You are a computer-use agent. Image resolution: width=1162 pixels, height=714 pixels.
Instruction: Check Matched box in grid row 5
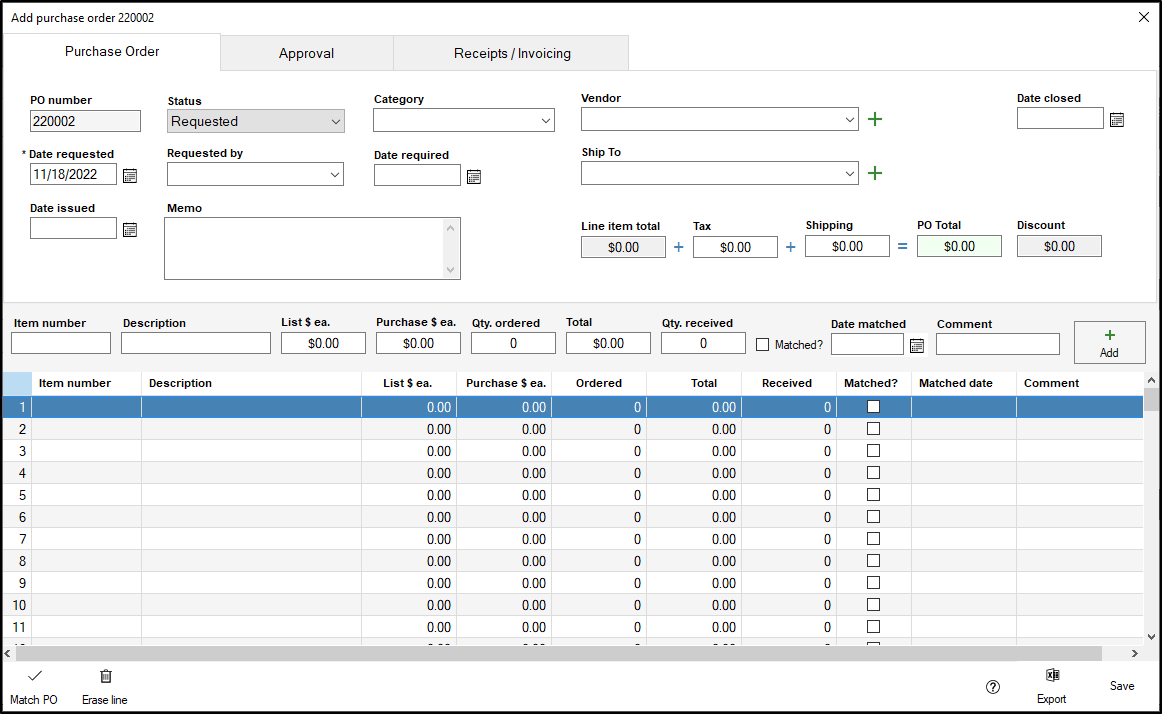(x=874, y=495)
